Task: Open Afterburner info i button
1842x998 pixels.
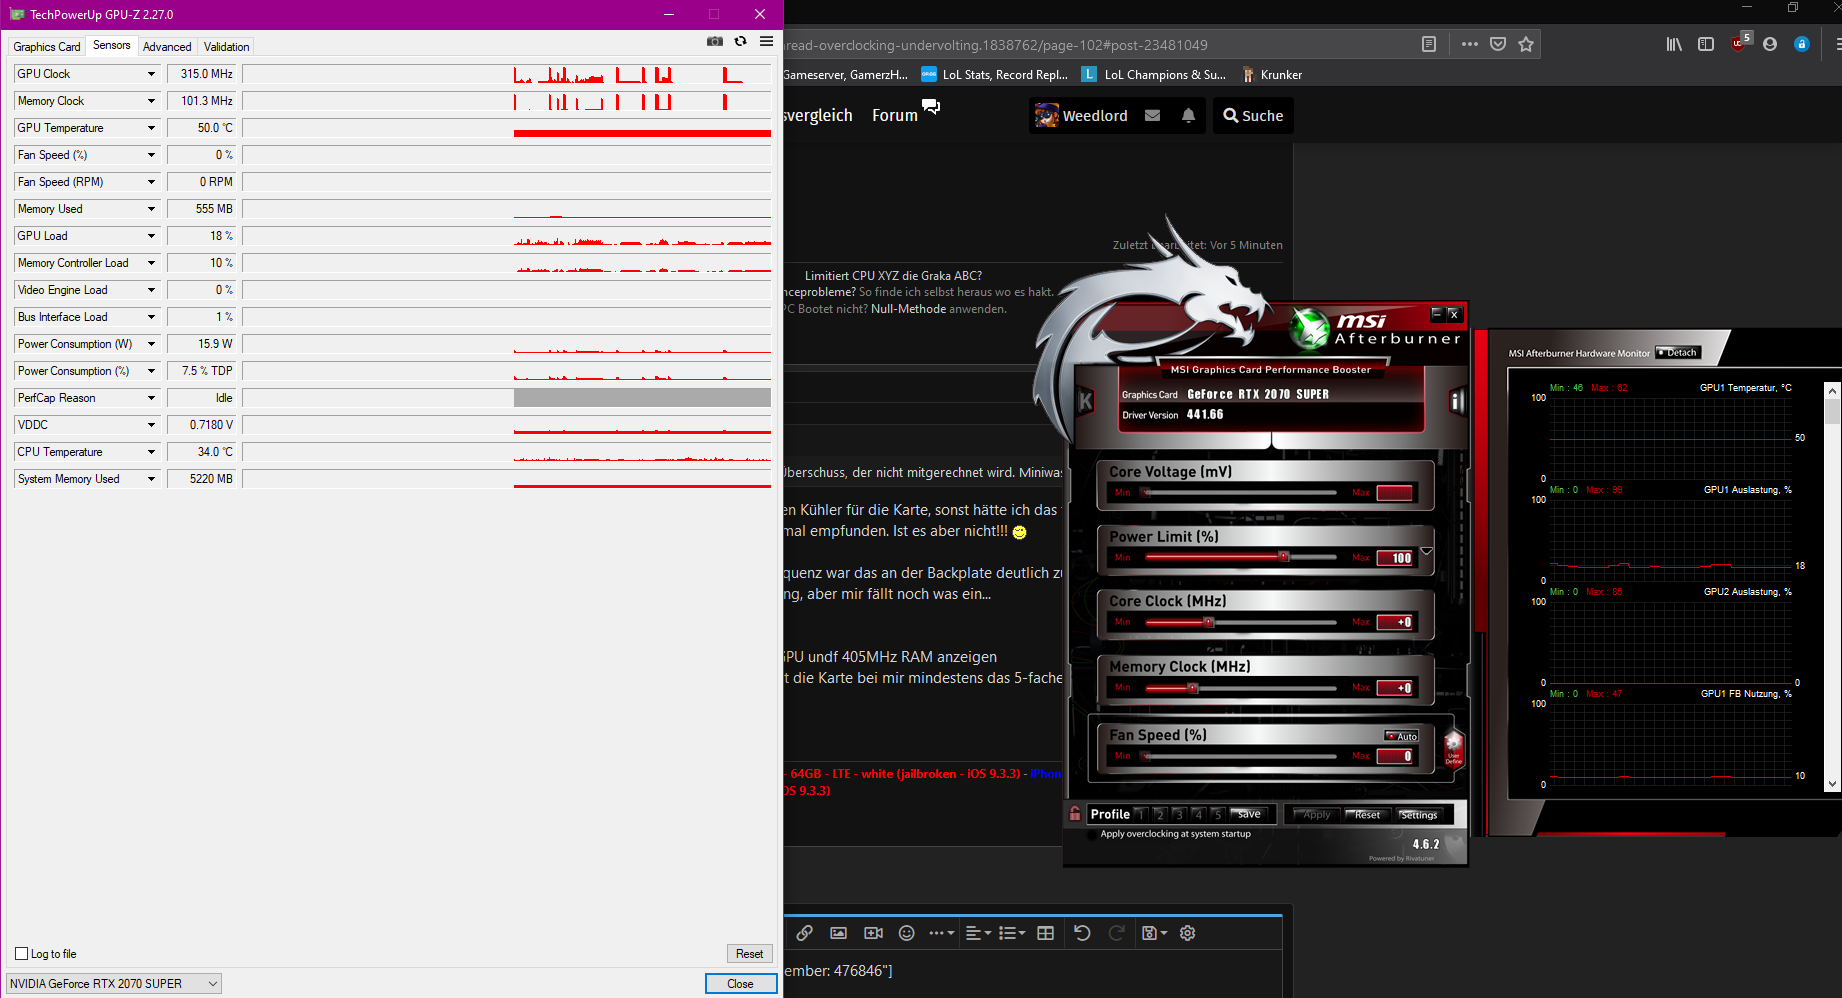Action: pos(1457,402)
